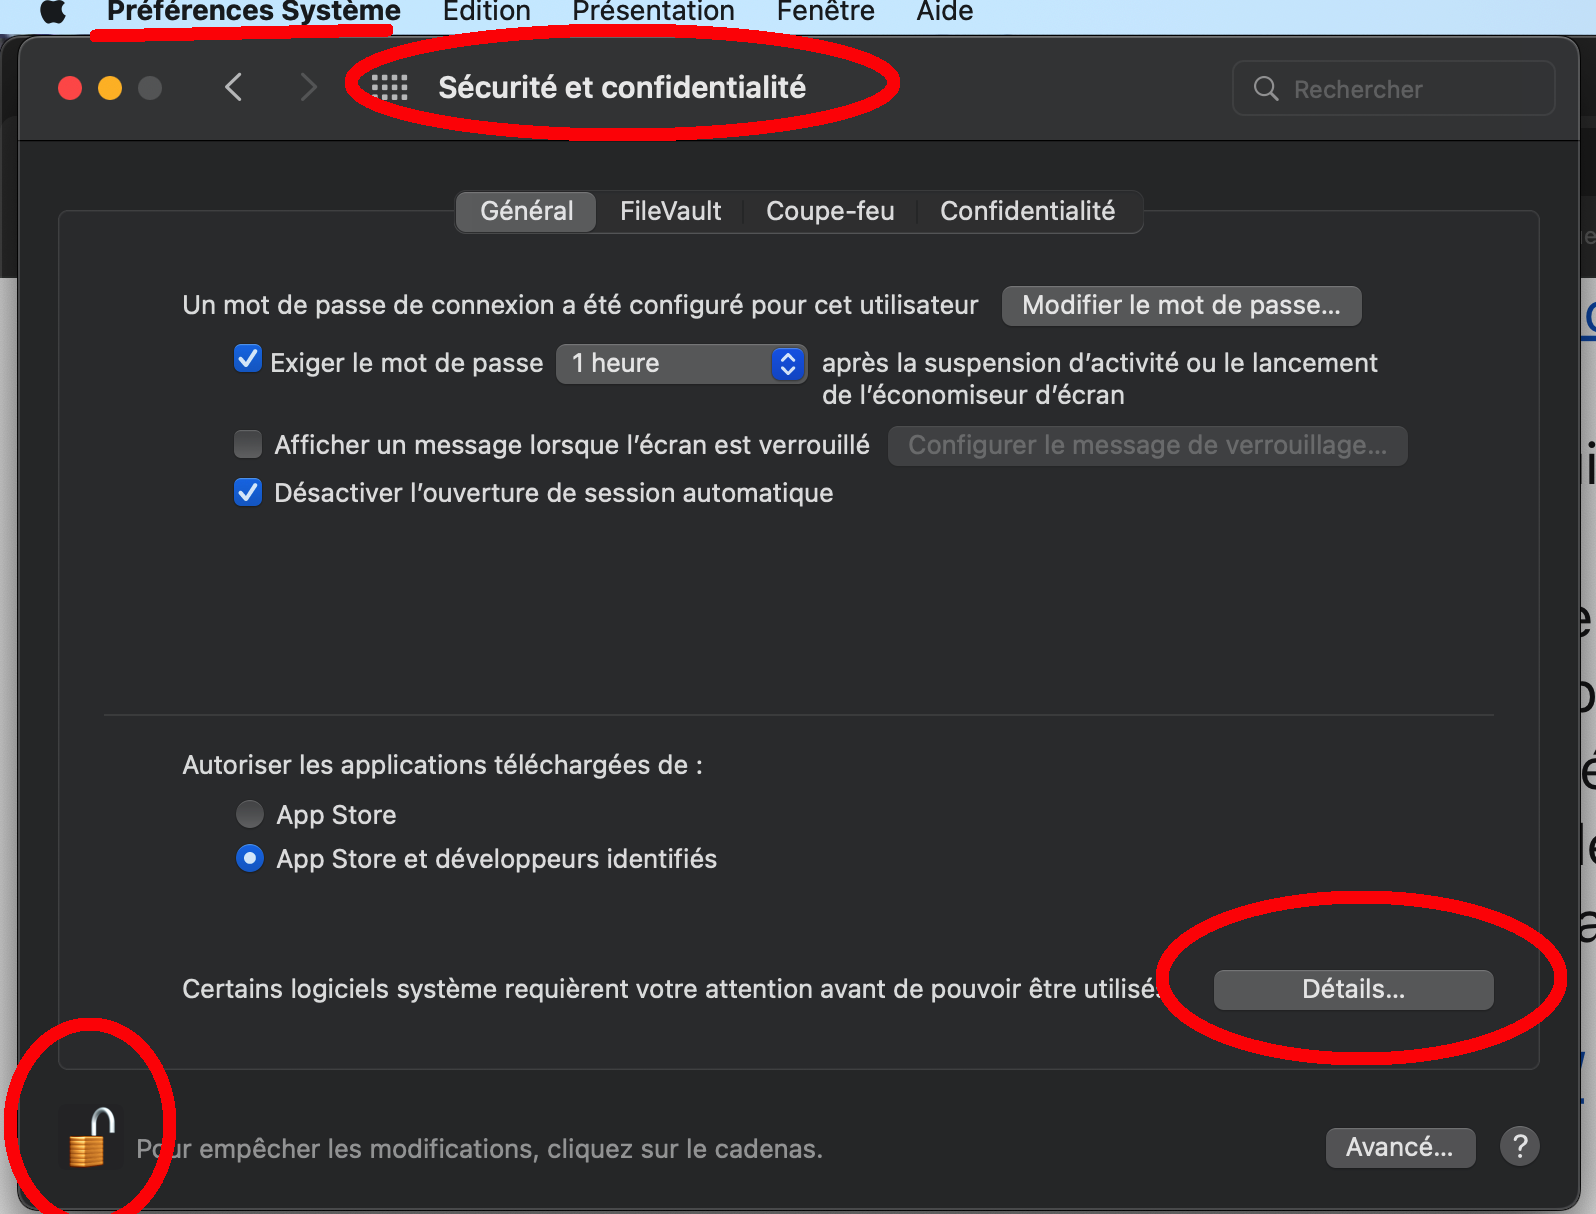Viewport: 1596px width, 1214px height.
Task: Close the window with red button
Action: tap(70, 88)
